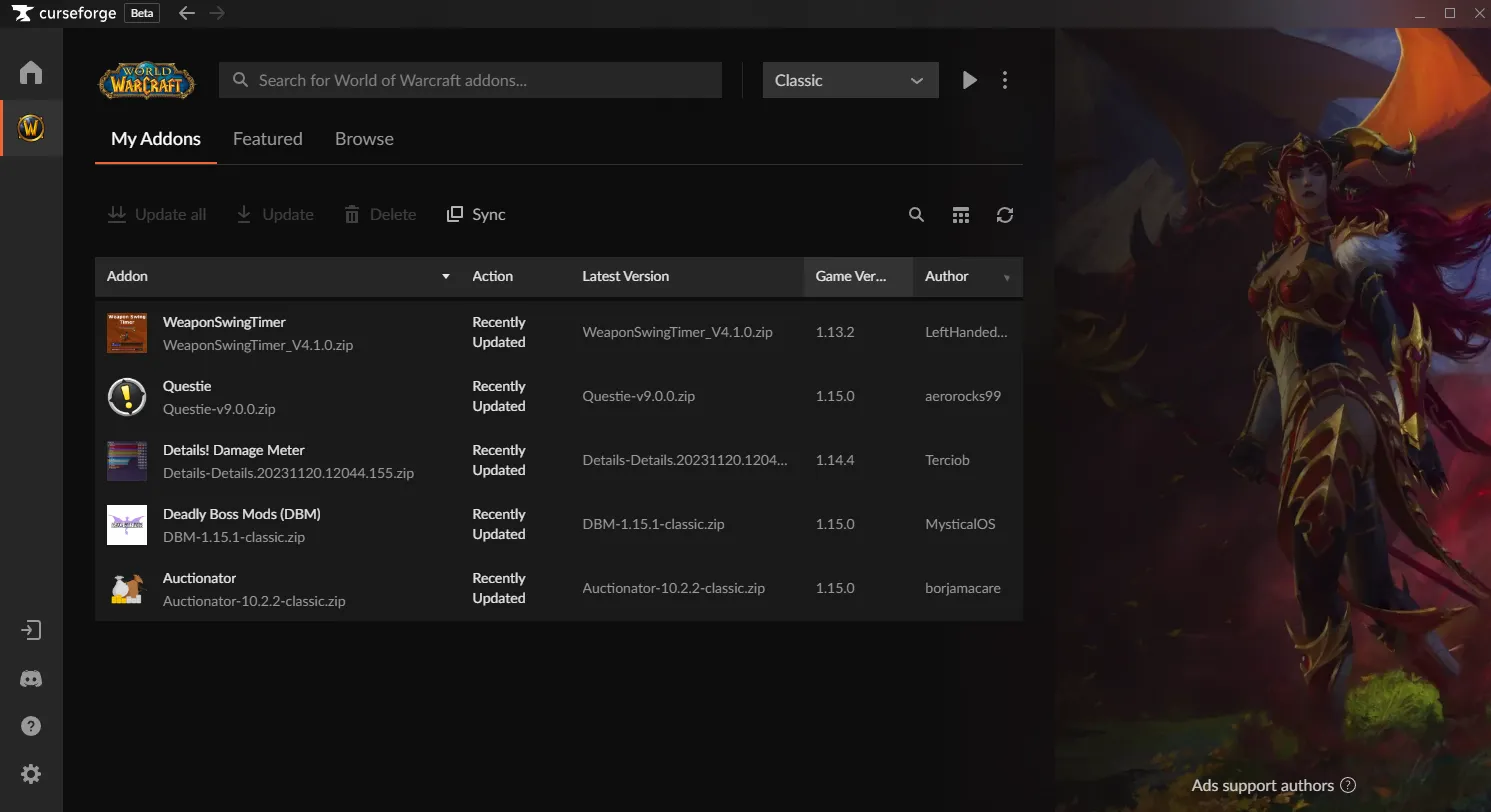Click the Game Version column header
Screen dimensions: 1491x812
tap(851, 276)
